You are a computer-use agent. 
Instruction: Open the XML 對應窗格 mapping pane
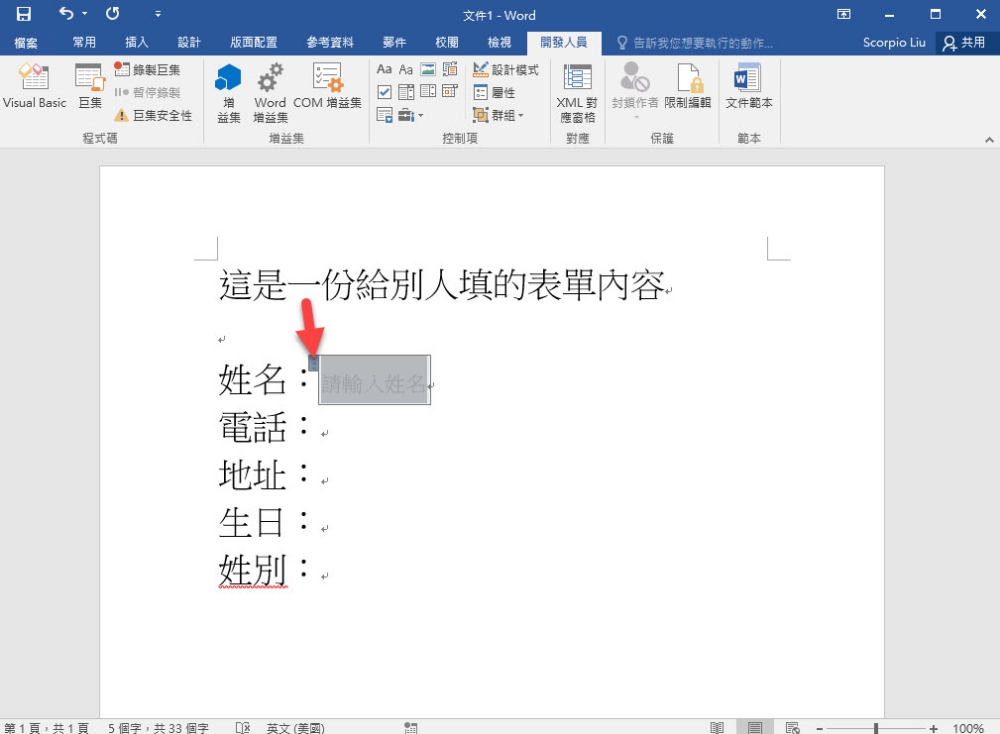577,93
